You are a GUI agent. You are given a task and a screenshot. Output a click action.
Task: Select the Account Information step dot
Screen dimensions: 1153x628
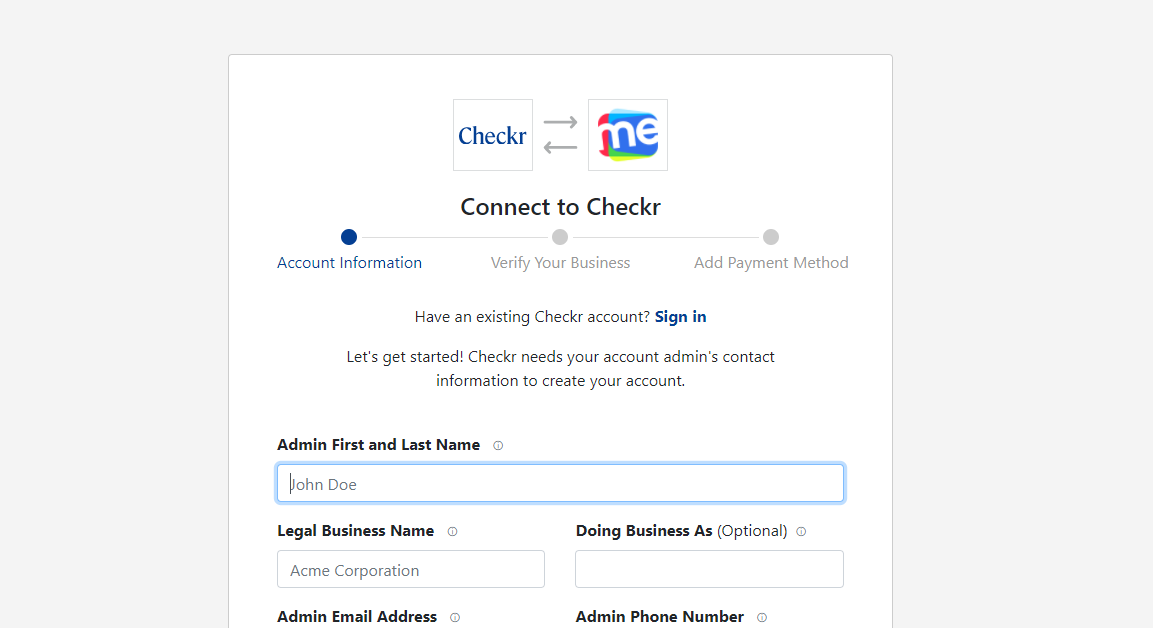[x=349, y=237]
